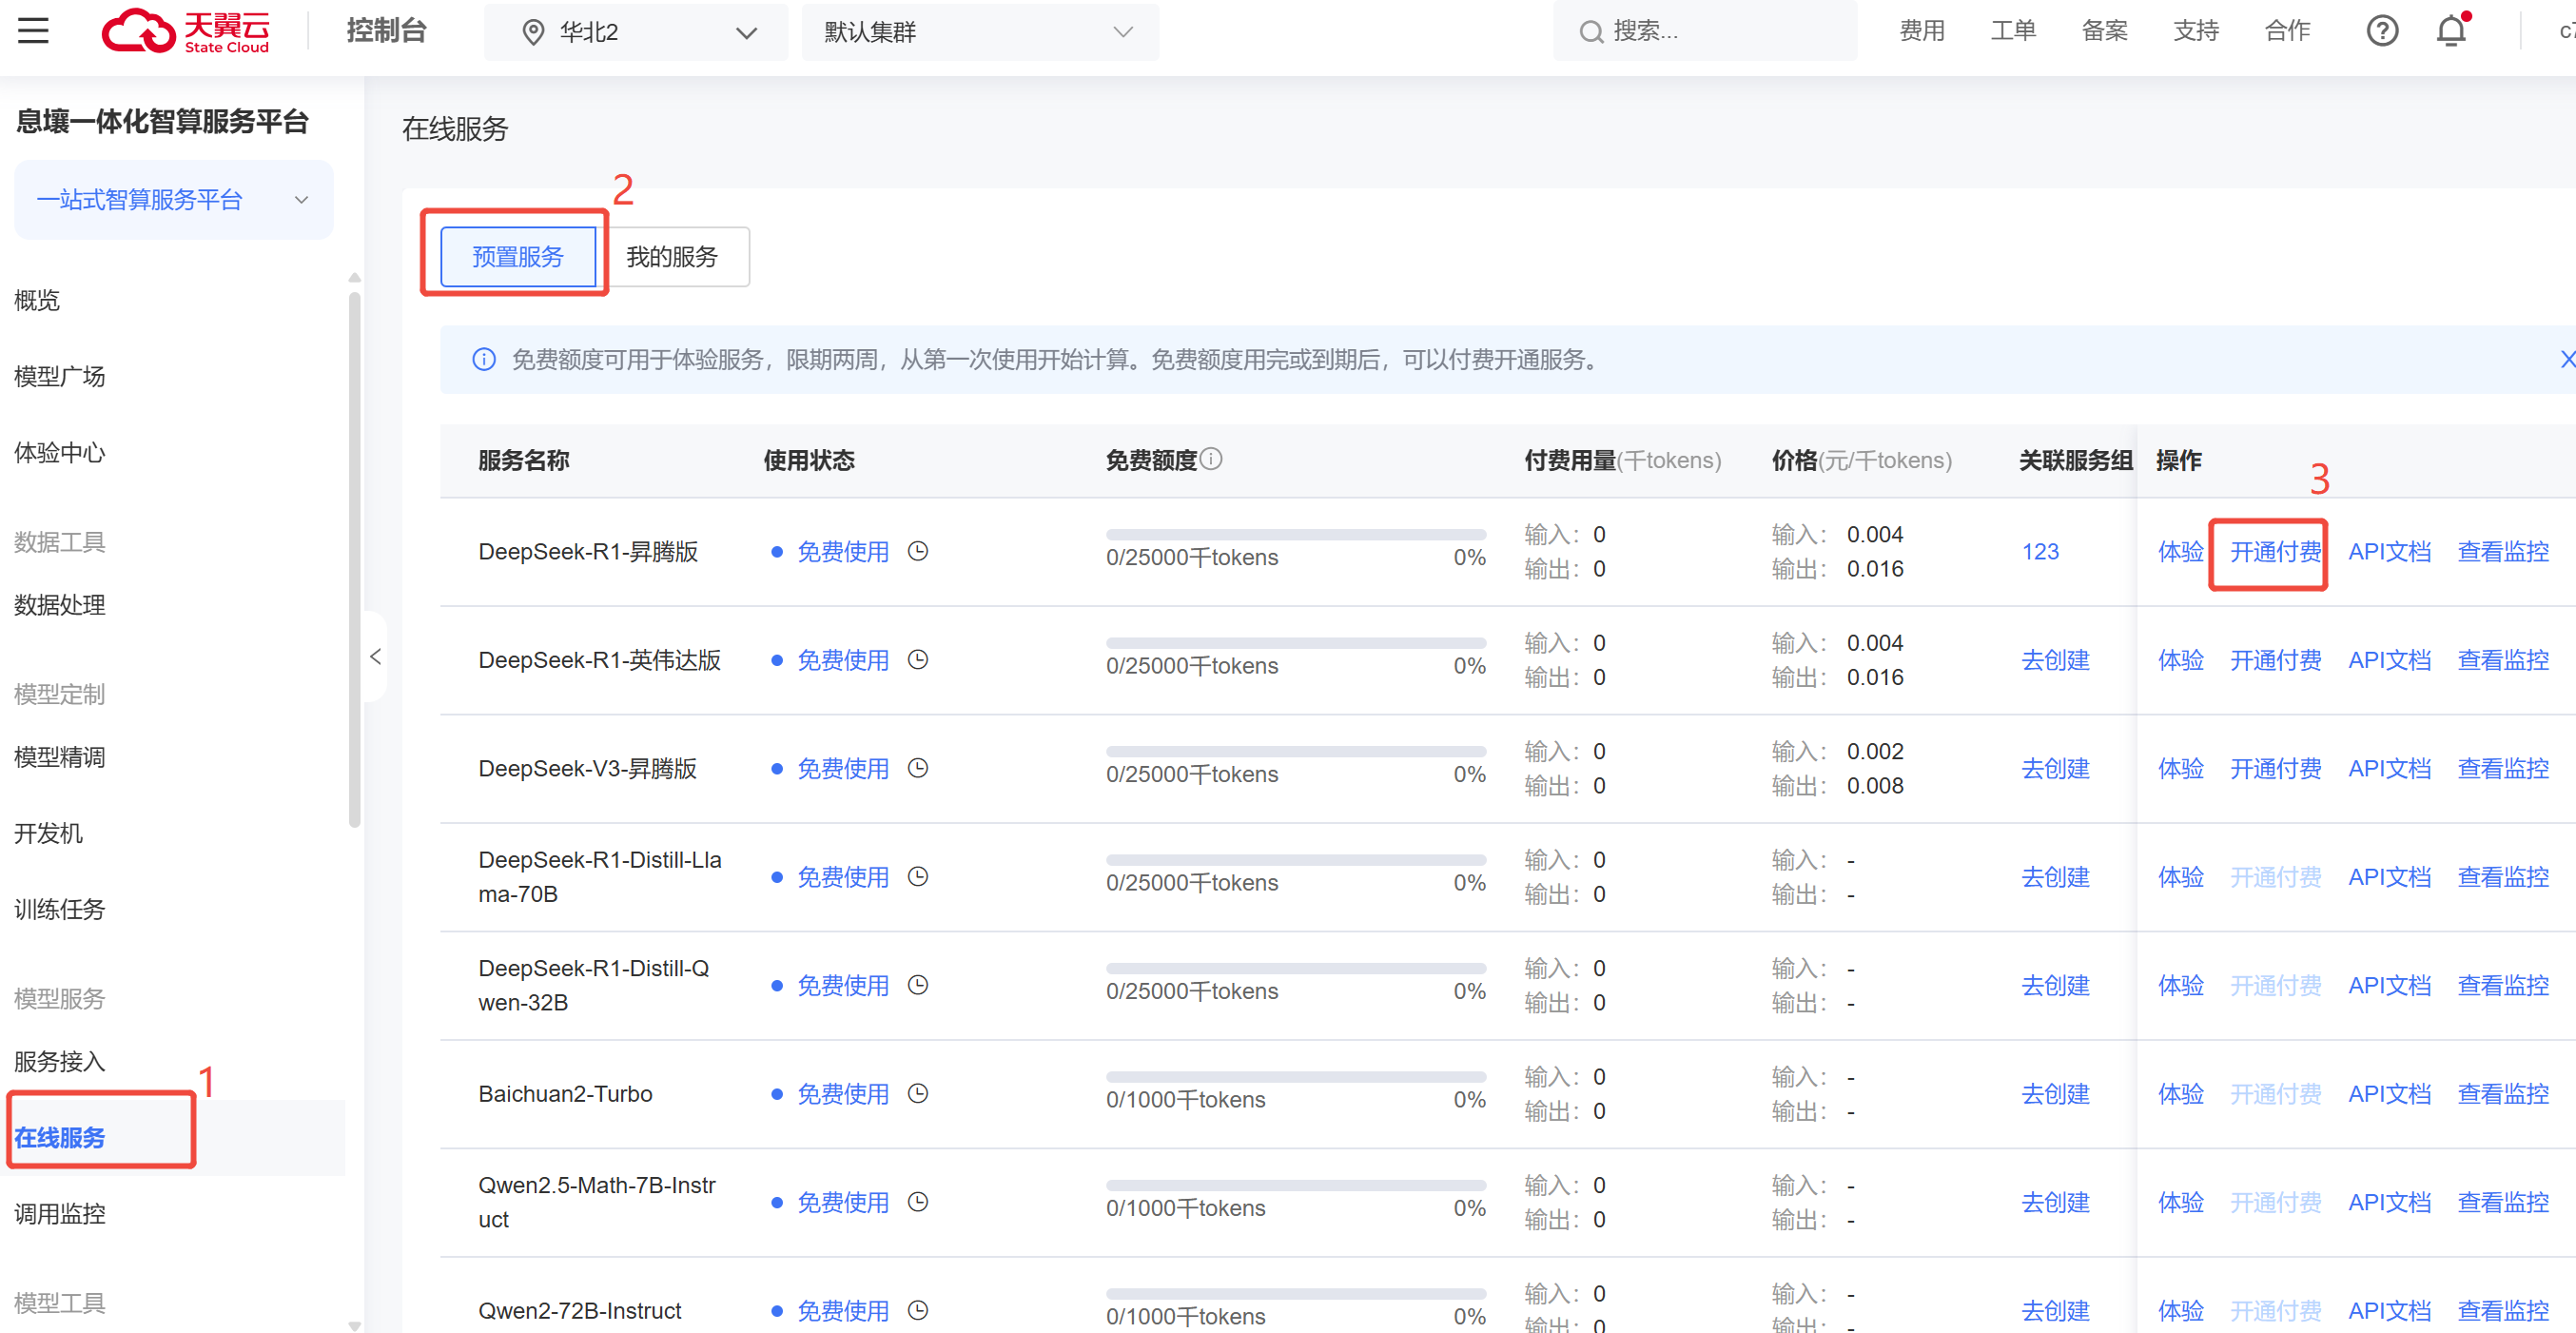This screenshot has height=1333, width=2576.
Task: Click the location pin icon beside 华北2
Action: (x=533, y=33)
